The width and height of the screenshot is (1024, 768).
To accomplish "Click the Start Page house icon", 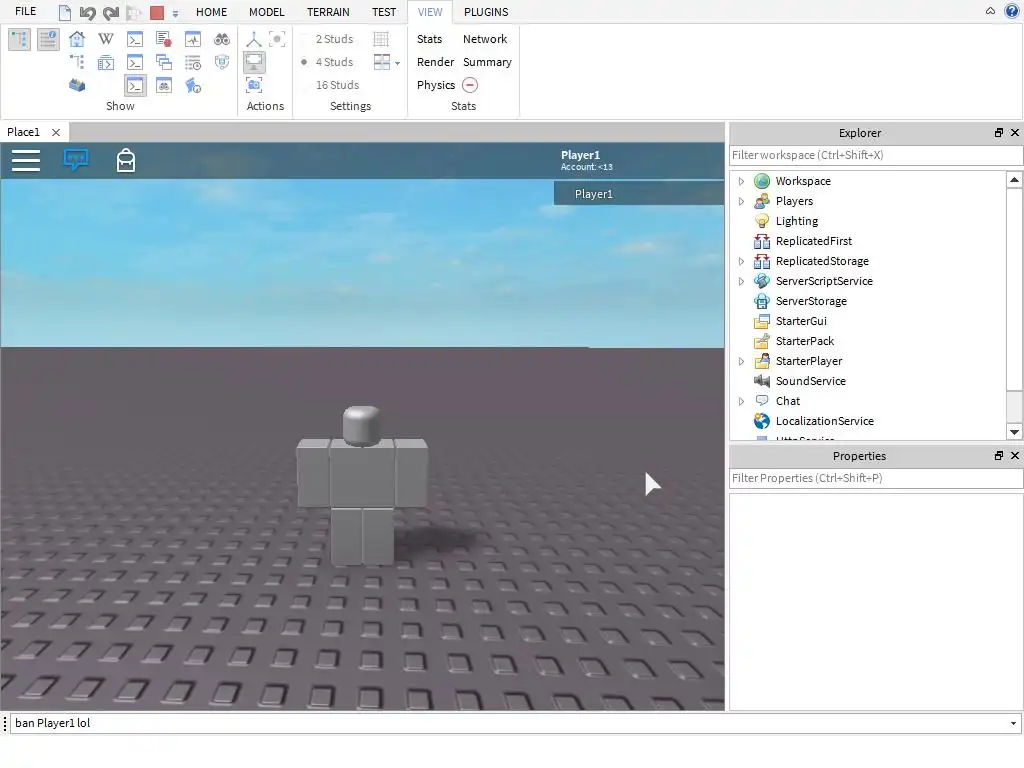I will click(x=77, y=39).
